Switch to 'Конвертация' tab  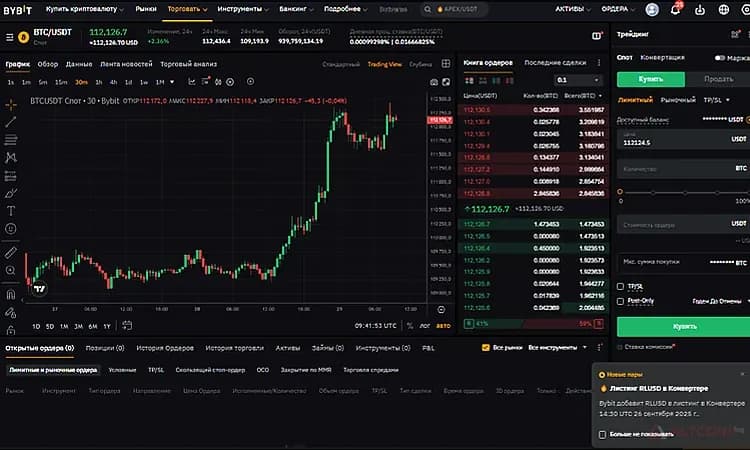tap(662, 57)
